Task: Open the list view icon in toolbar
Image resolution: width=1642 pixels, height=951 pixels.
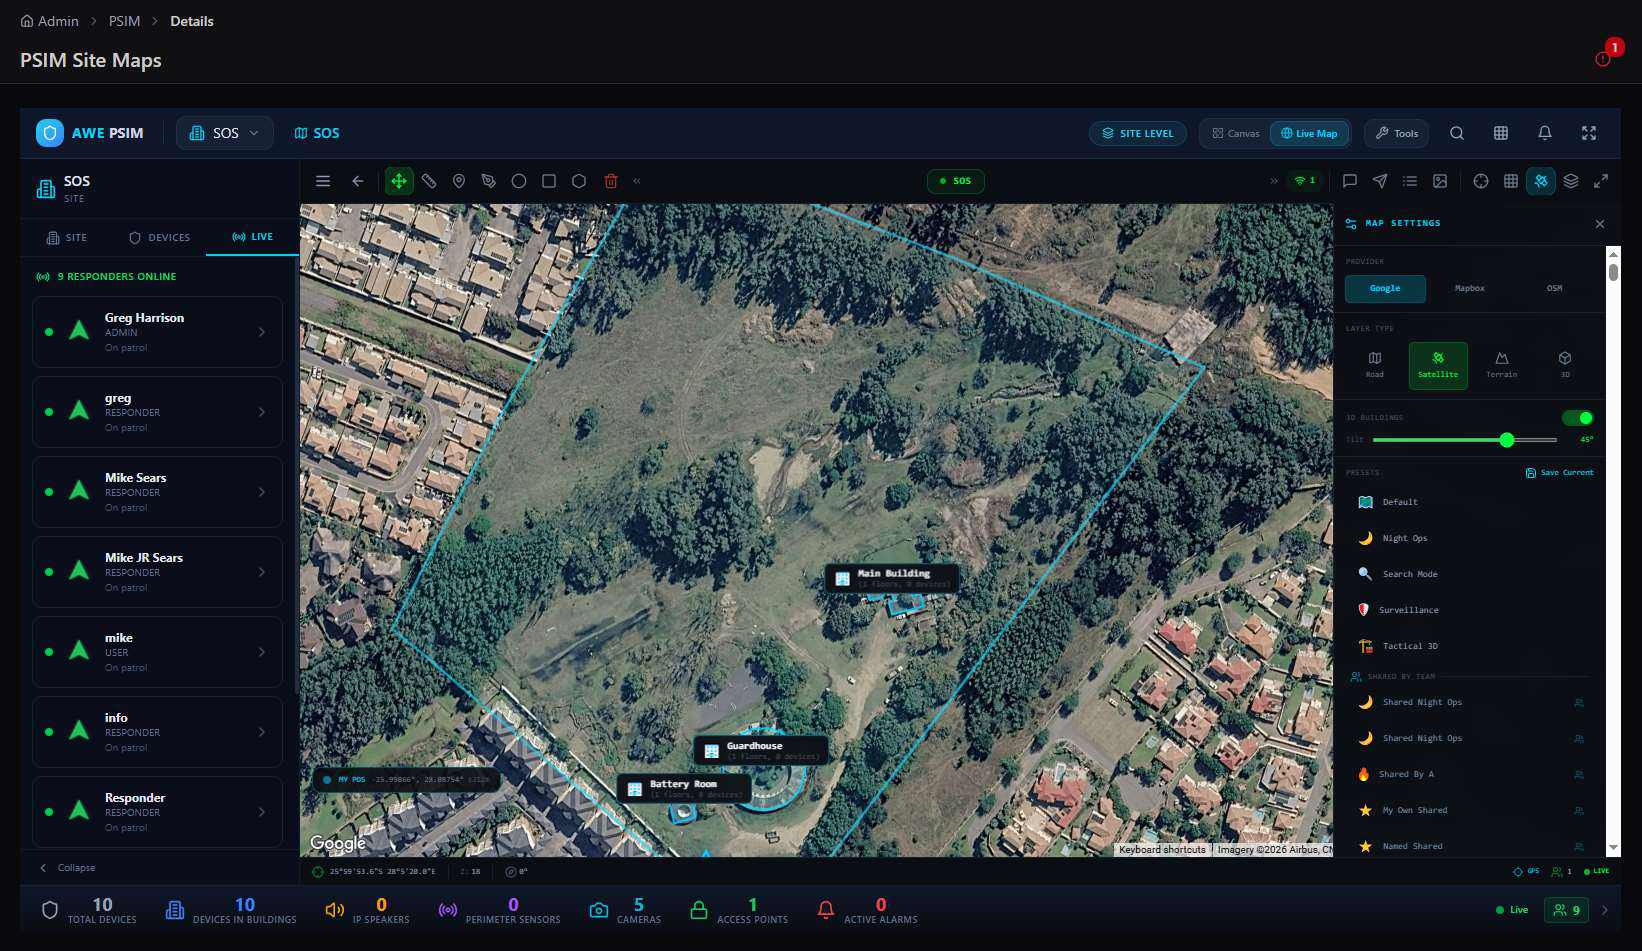Action: coord(1410,181)
